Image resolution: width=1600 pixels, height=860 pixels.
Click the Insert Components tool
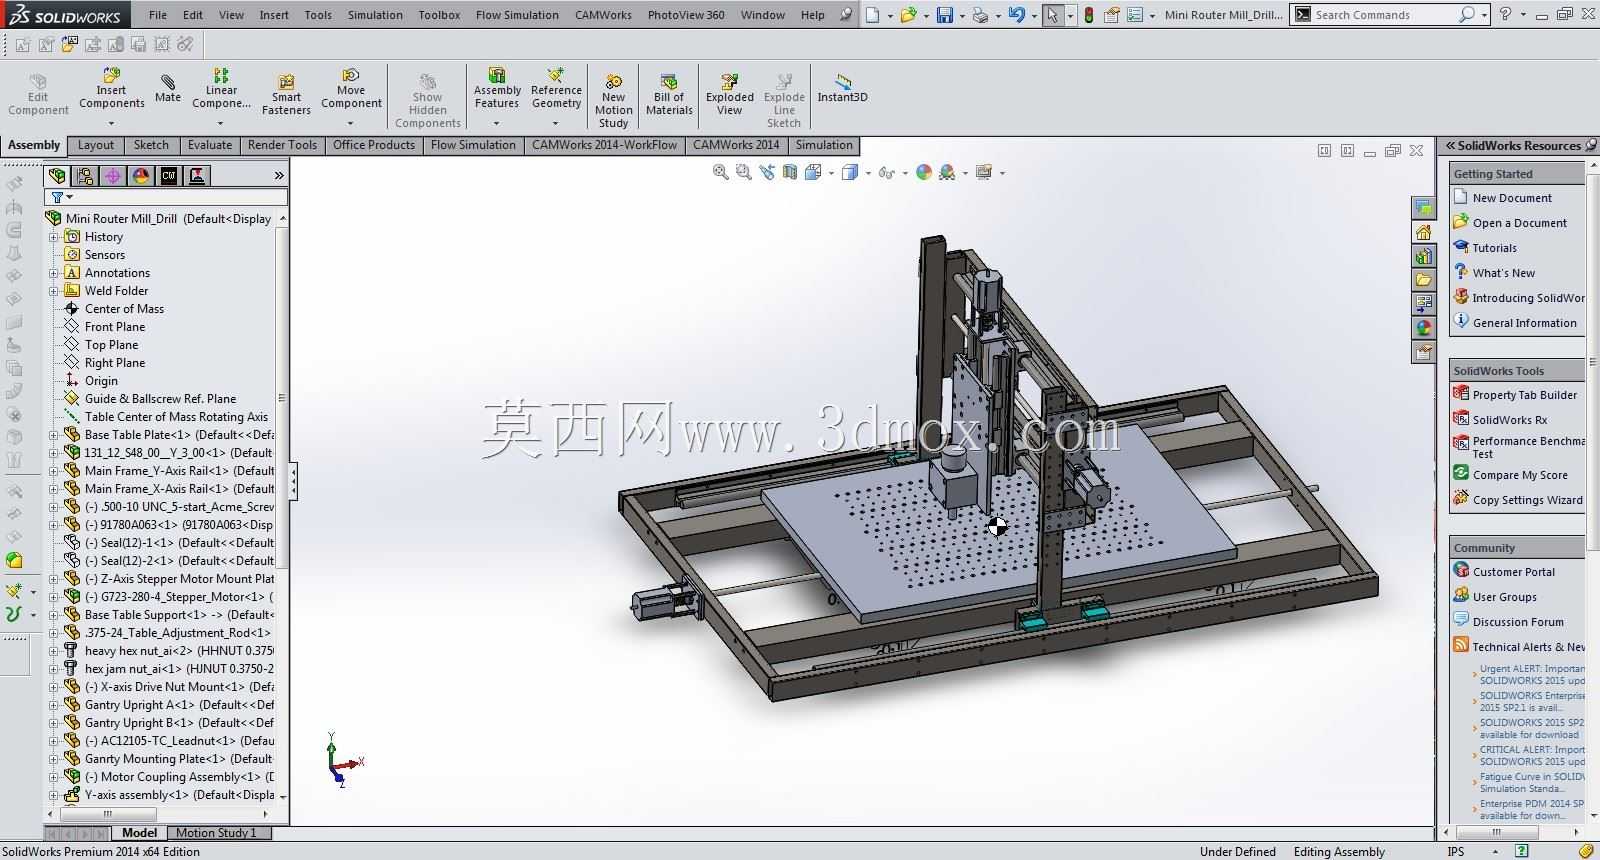[112, 89]
